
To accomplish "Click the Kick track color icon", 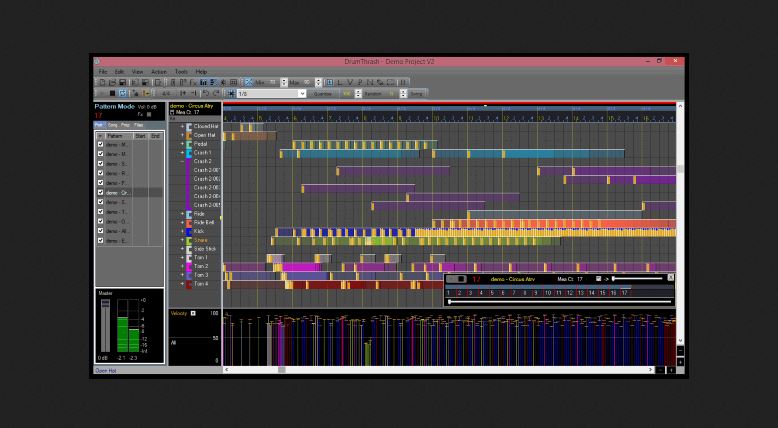I will coord(189,232).
